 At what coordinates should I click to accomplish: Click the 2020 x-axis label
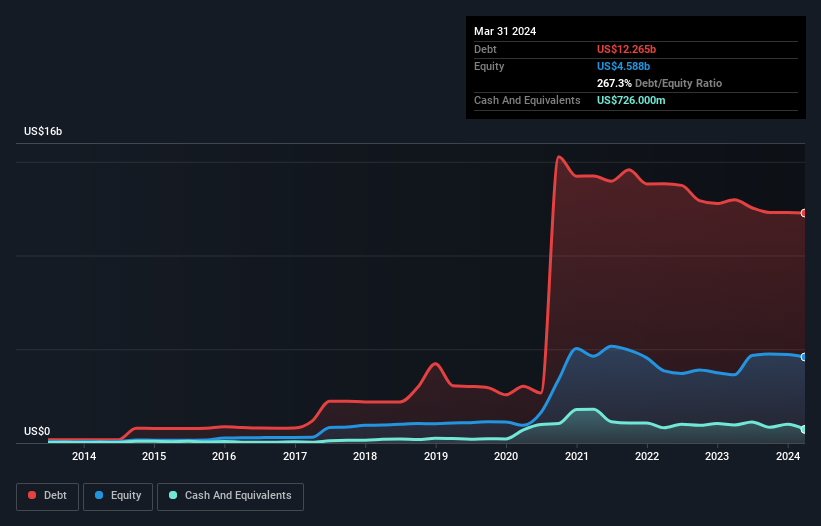click(x=506, y=456)
